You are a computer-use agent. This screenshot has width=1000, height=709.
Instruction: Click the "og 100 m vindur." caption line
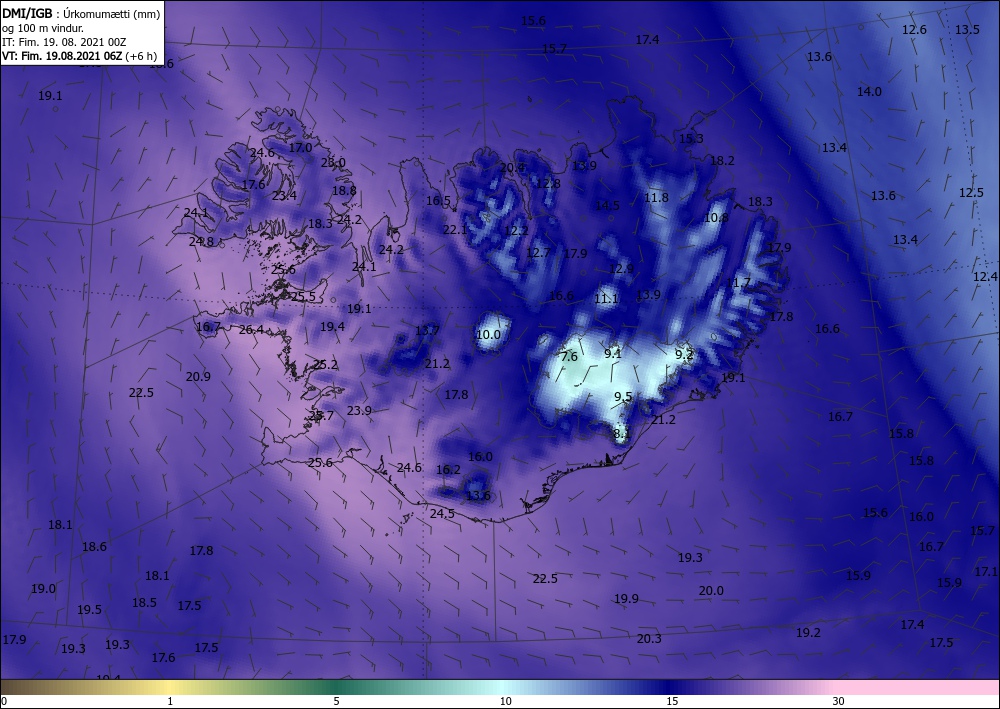point(43,28)
